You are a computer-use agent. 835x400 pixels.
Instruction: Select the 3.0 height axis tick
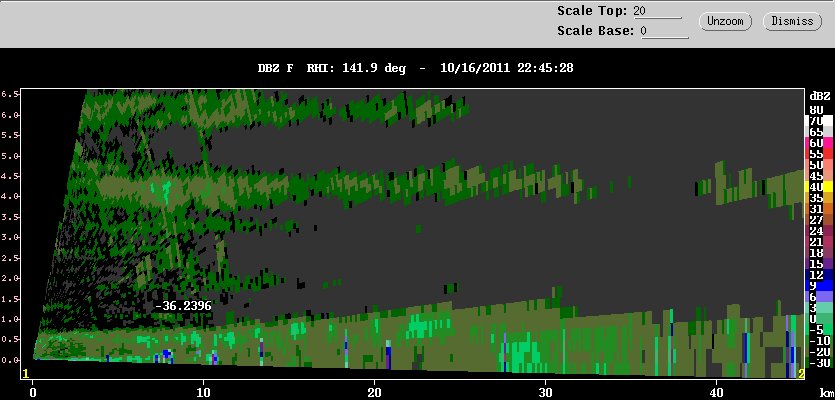click(8, 237)
